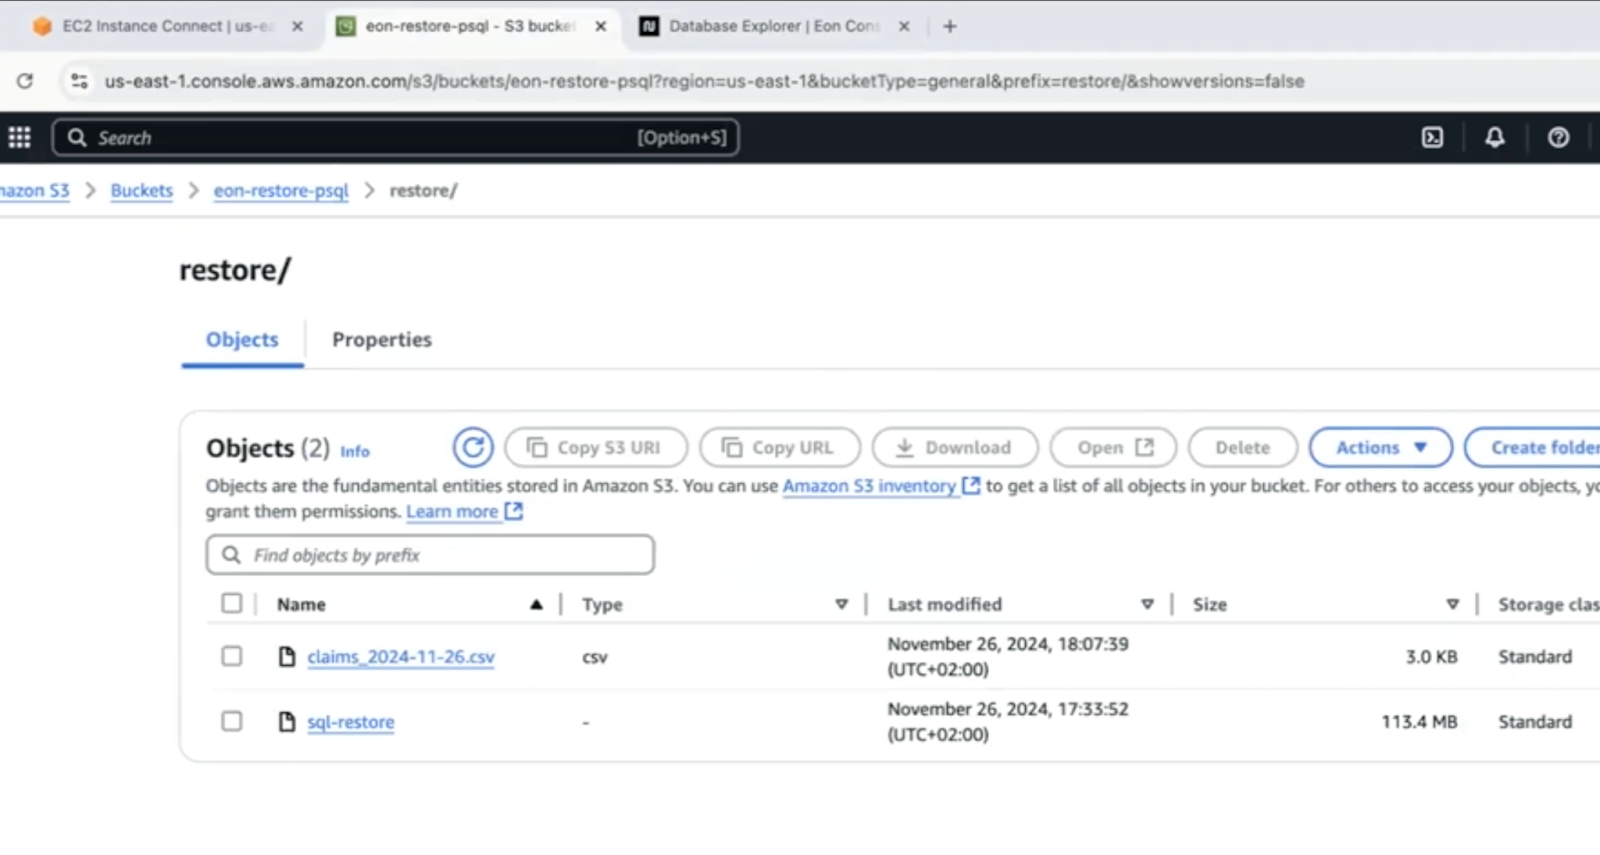Click the Copy S3 URI button
This screenshot has height=855, width=1600.
596,447
